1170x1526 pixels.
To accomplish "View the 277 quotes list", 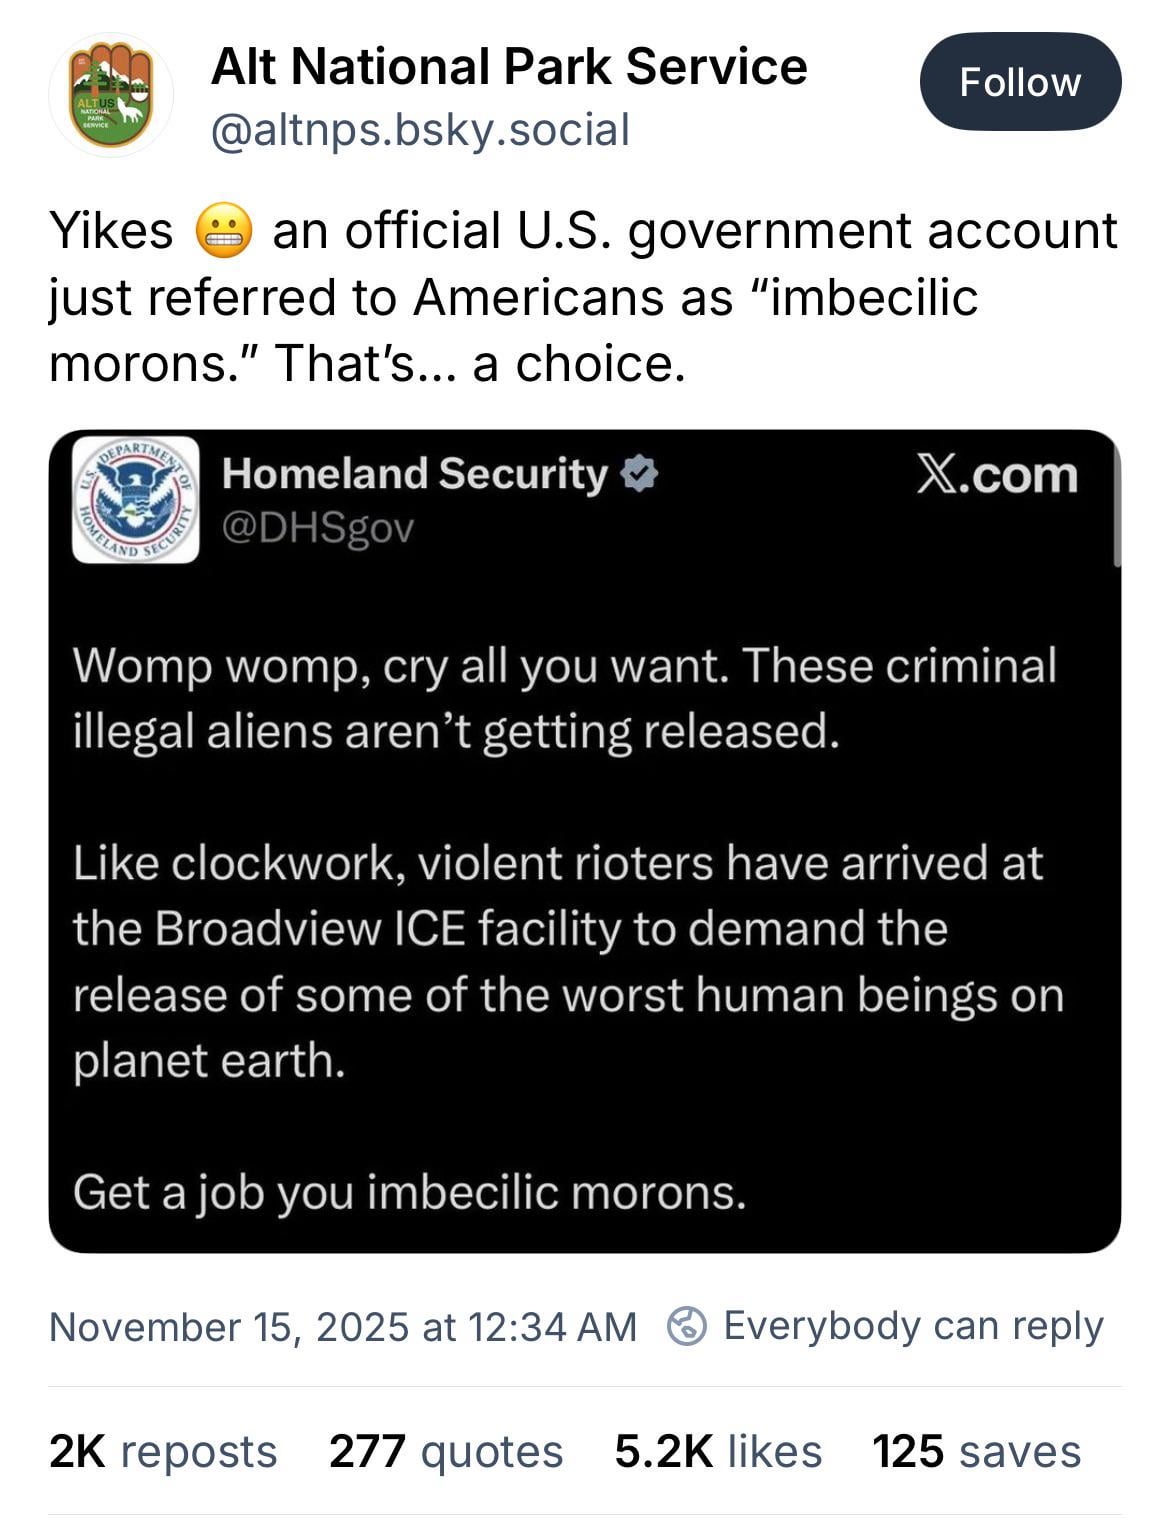I will [x=446, y=1451].
